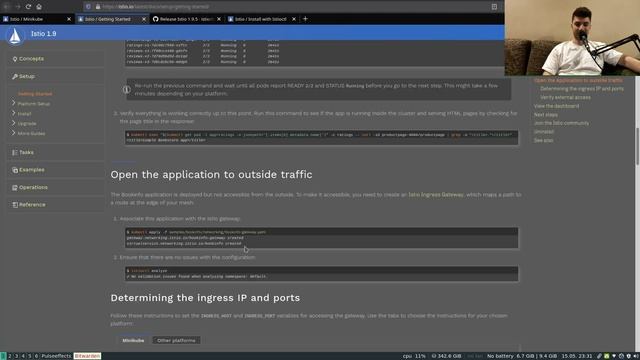Open the Istio Ingress Gateway link
Viewport: 640px width, 360px height.
click(436, 195)
